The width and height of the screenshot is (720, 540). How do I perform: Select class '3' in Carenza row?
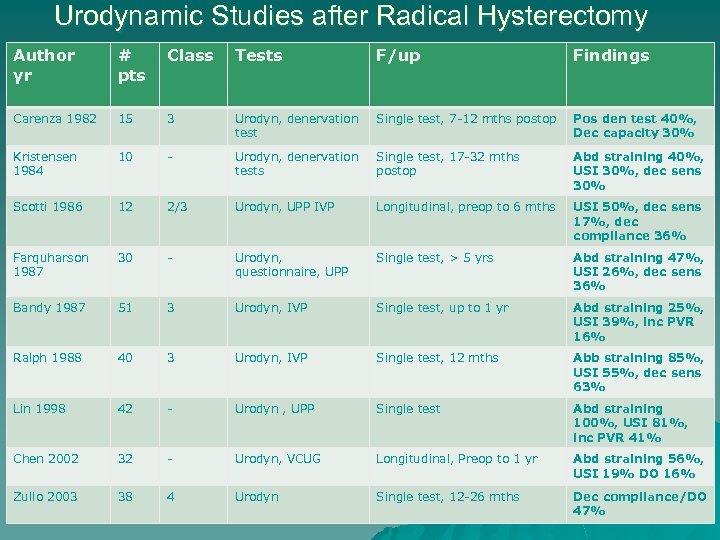click(x=170, y=119)
